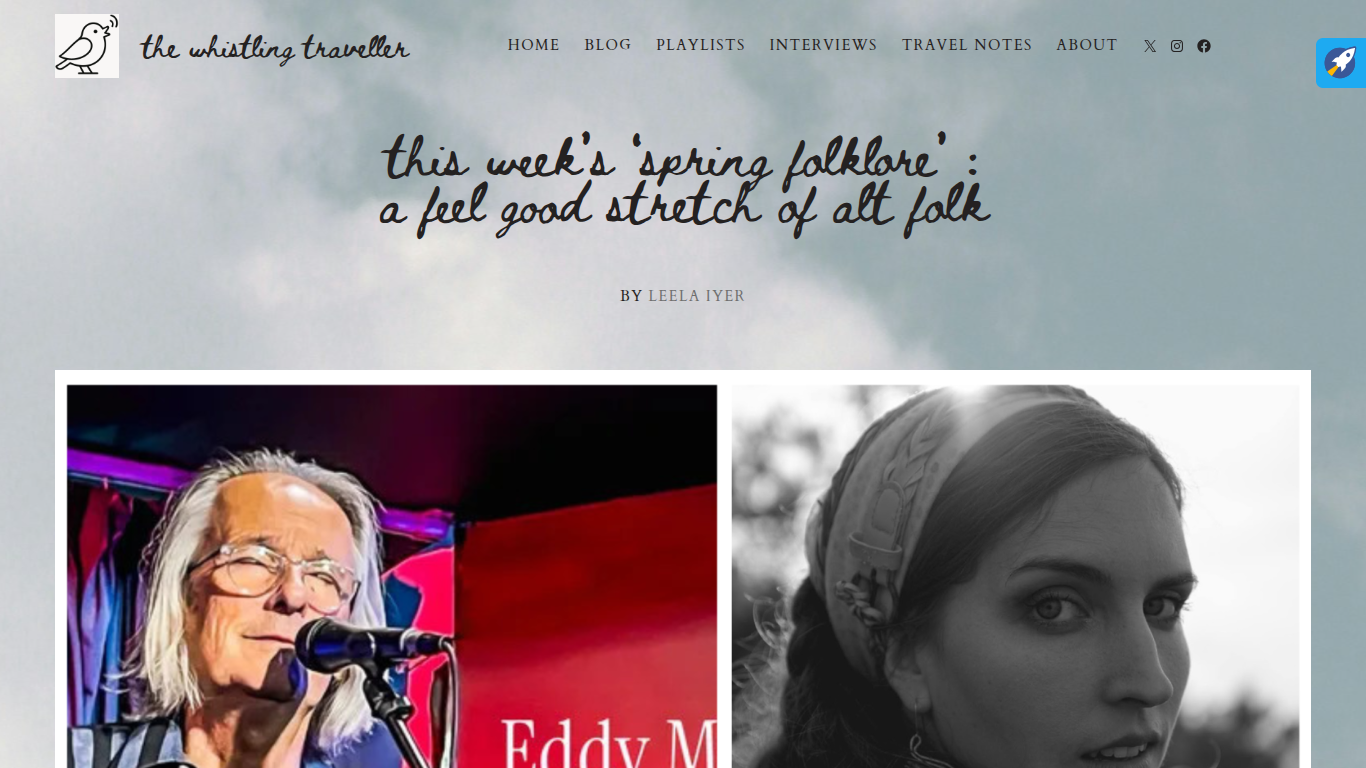Visit author Leela Iyer's page

coord(697,296)
